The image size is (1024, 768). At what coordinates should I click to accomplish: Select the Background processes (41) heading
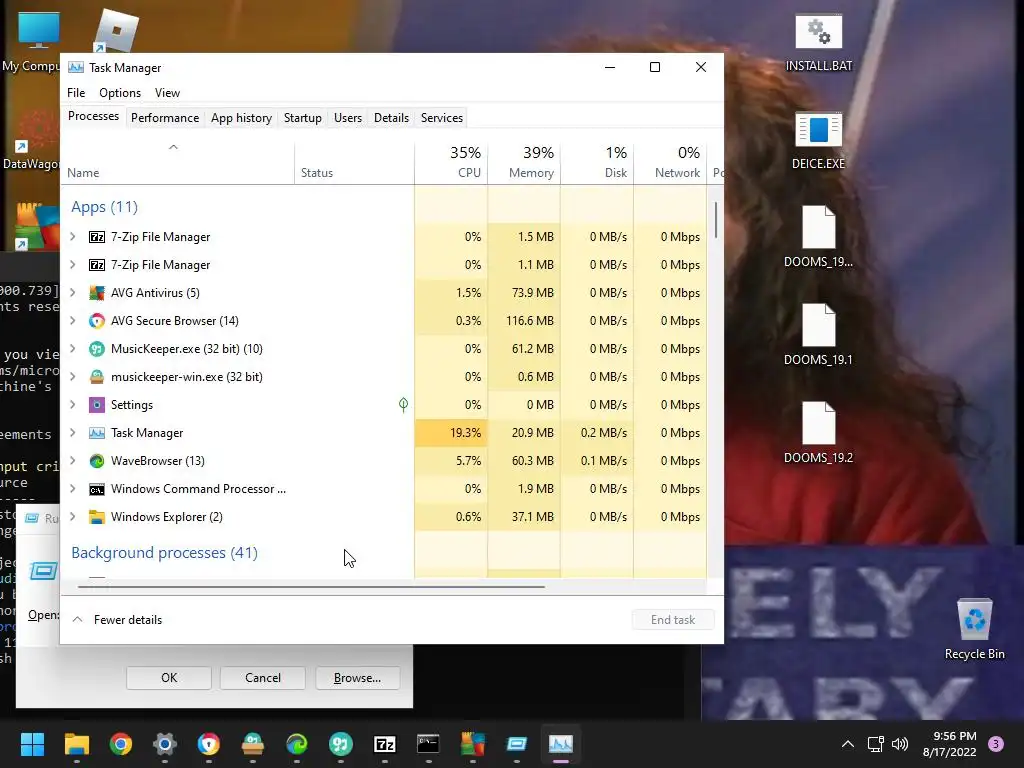[x=165, y=552]
